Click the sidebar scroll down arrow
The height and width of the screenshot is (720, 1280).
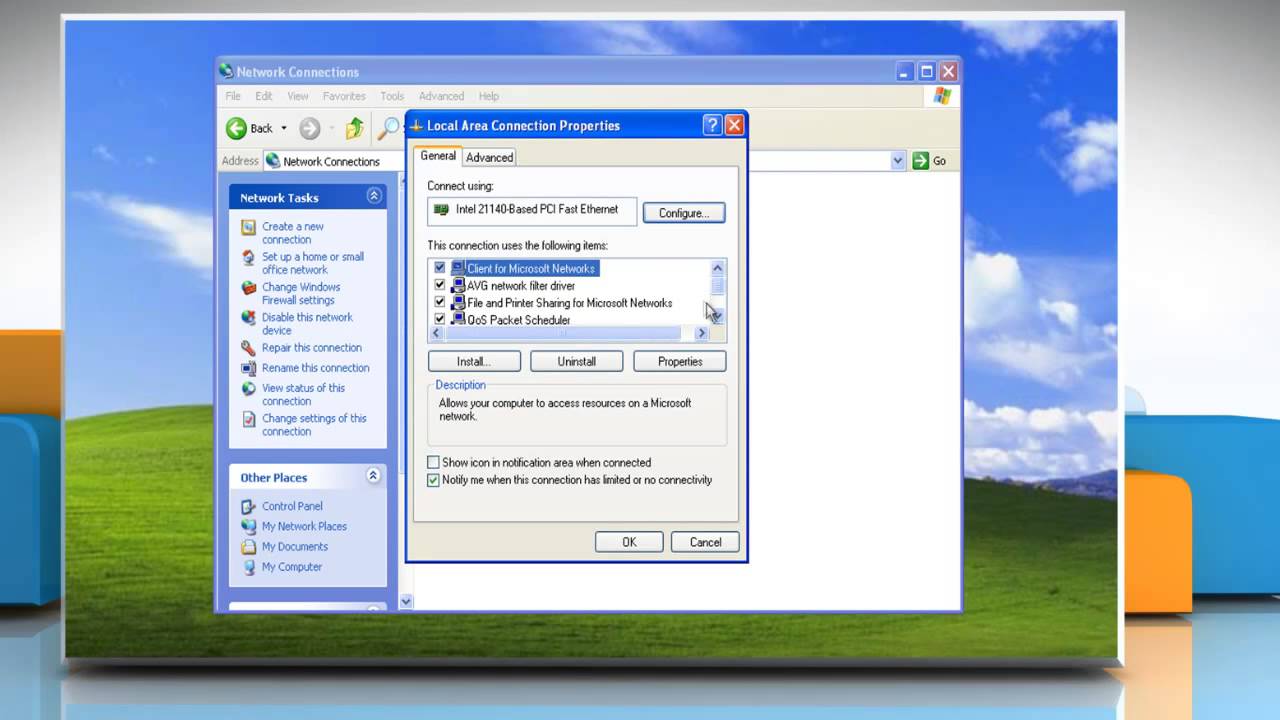[406, 601]
